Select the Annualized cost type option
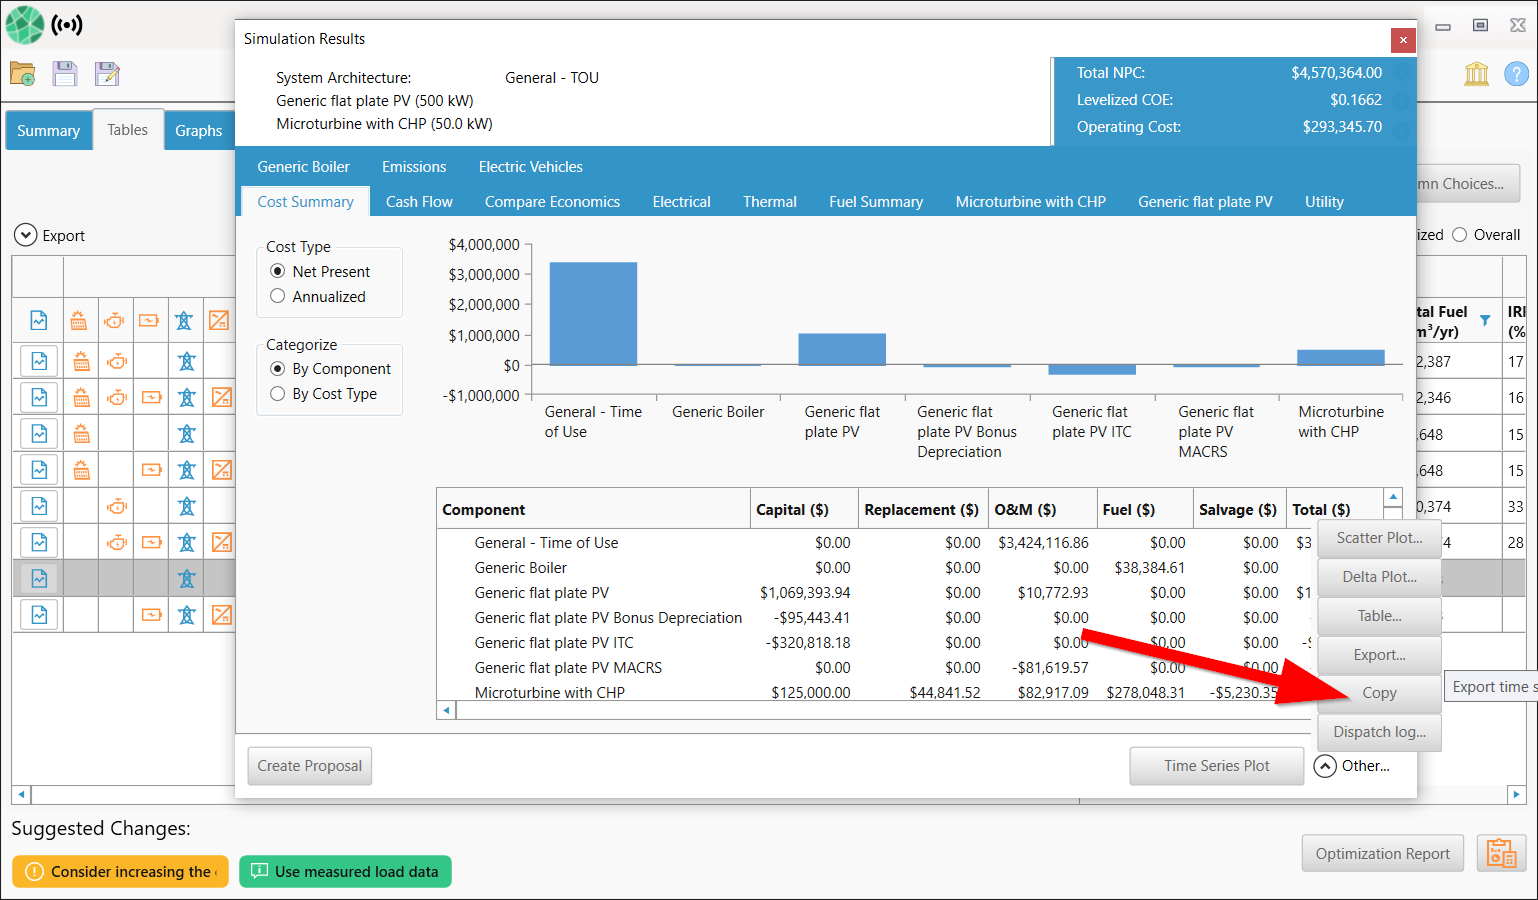Viewport: 1538px width, 900px height. click(278, 296)
